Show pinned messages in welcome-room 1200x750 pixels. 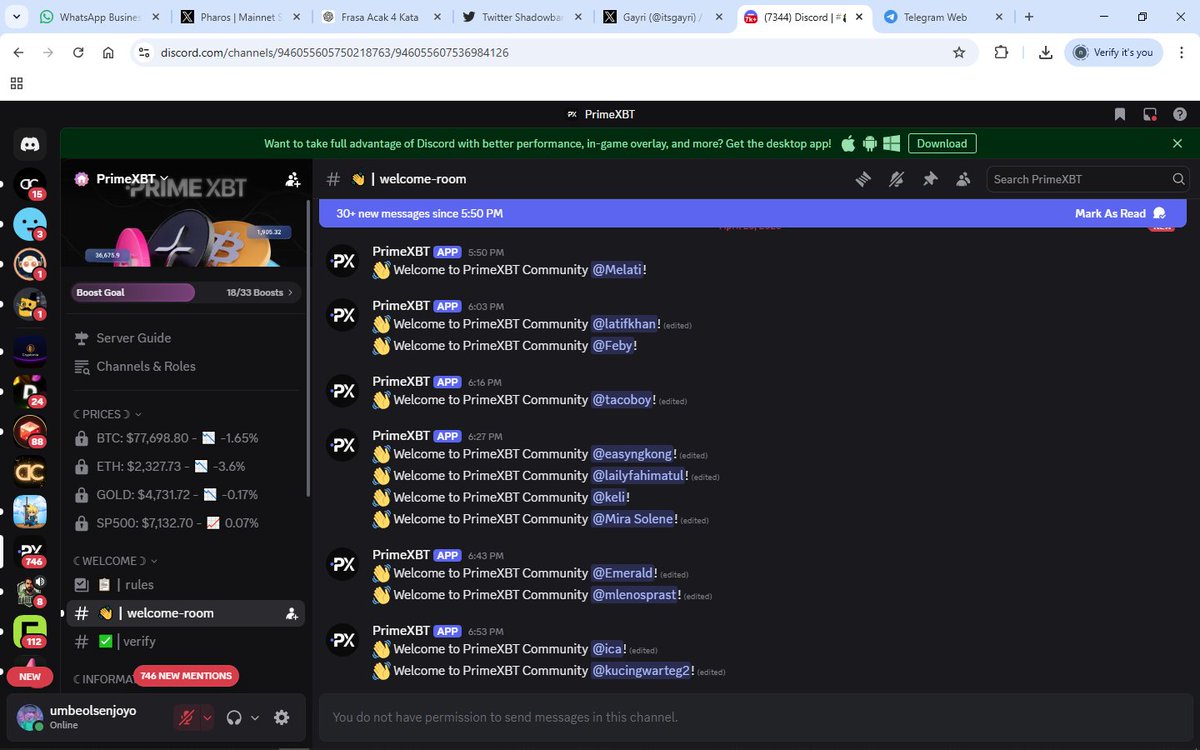930,179
